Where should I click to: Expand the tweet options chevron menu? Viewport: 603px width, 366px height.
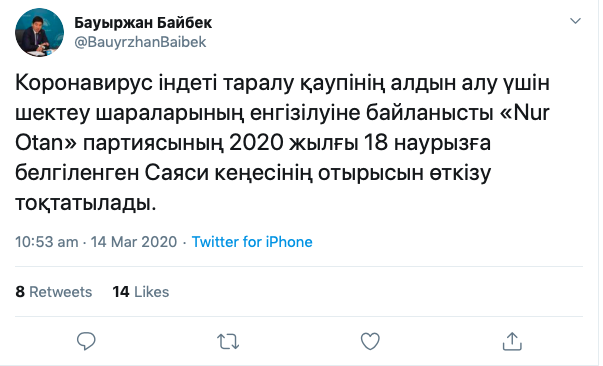pyautogui.click(x=575, y=21)
